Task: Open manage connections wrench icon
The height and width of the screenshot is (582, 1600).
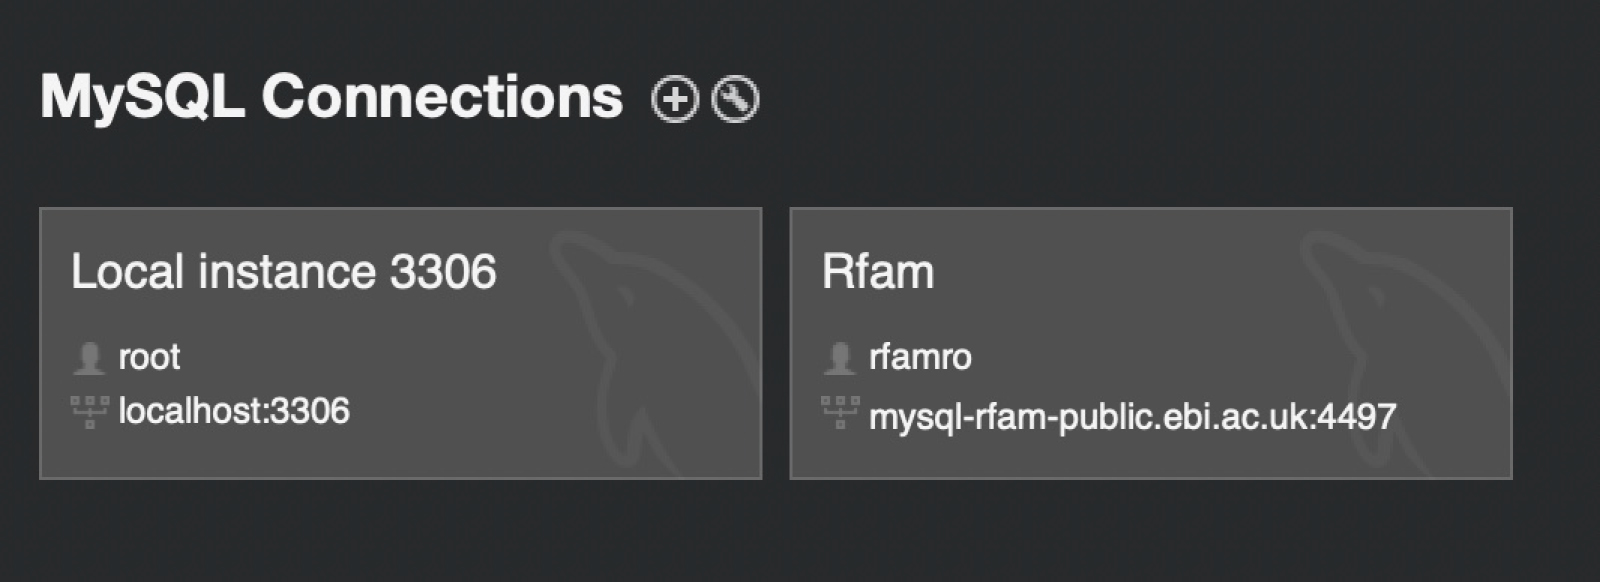Action: (735, 99)
